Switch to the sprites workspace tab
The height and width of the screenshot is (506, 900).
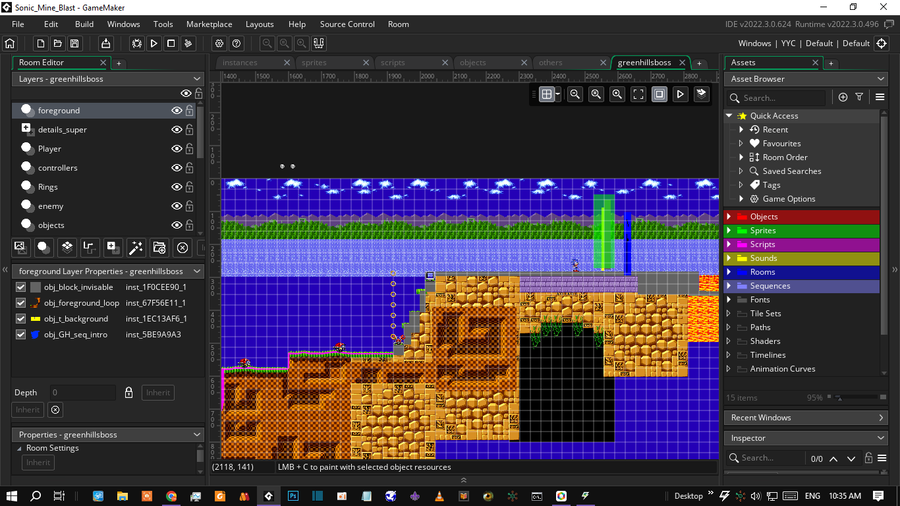[x=315, y=63]
